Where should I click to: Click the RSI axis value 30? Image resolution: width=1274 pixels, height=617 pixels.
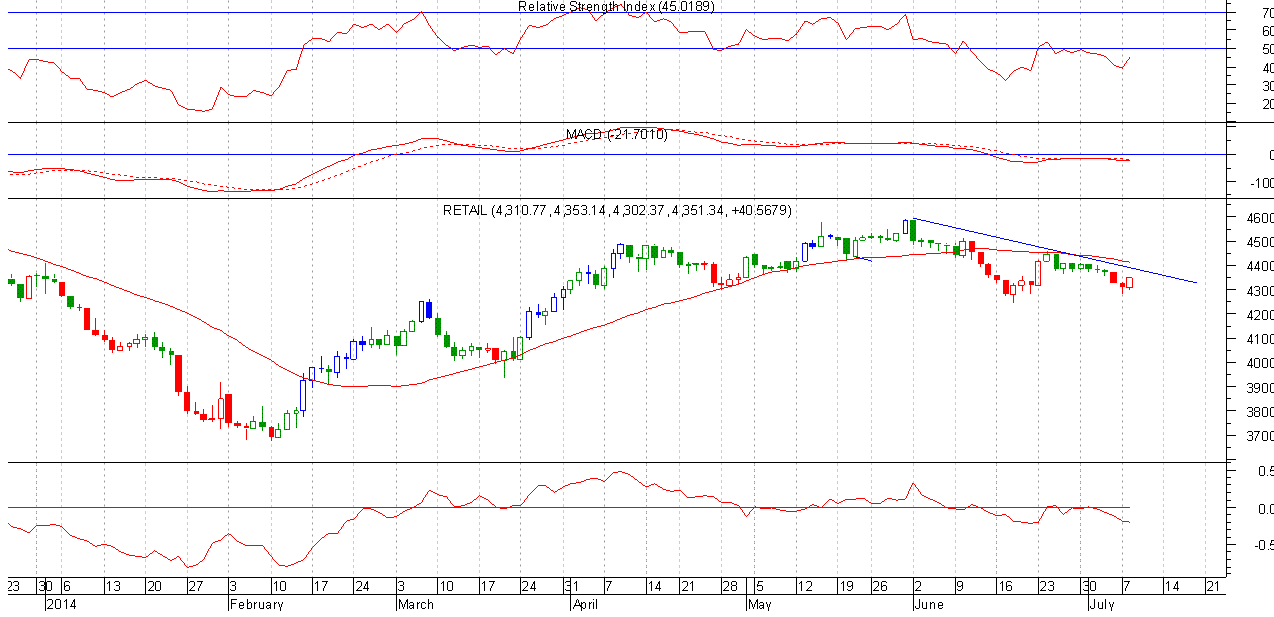[1266, 86]
